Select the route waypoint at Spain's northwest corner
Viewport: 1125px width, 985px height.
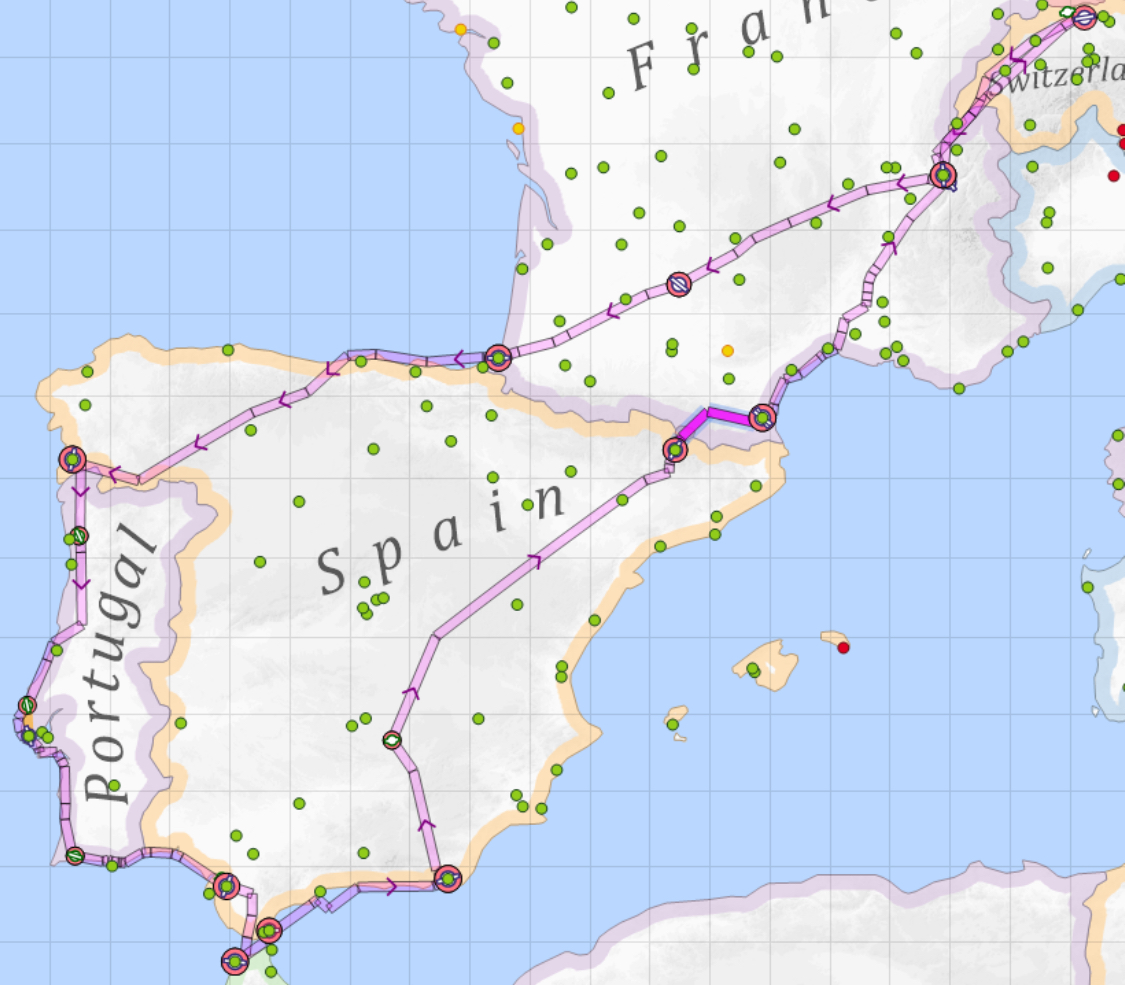click(x=72, y=459)
